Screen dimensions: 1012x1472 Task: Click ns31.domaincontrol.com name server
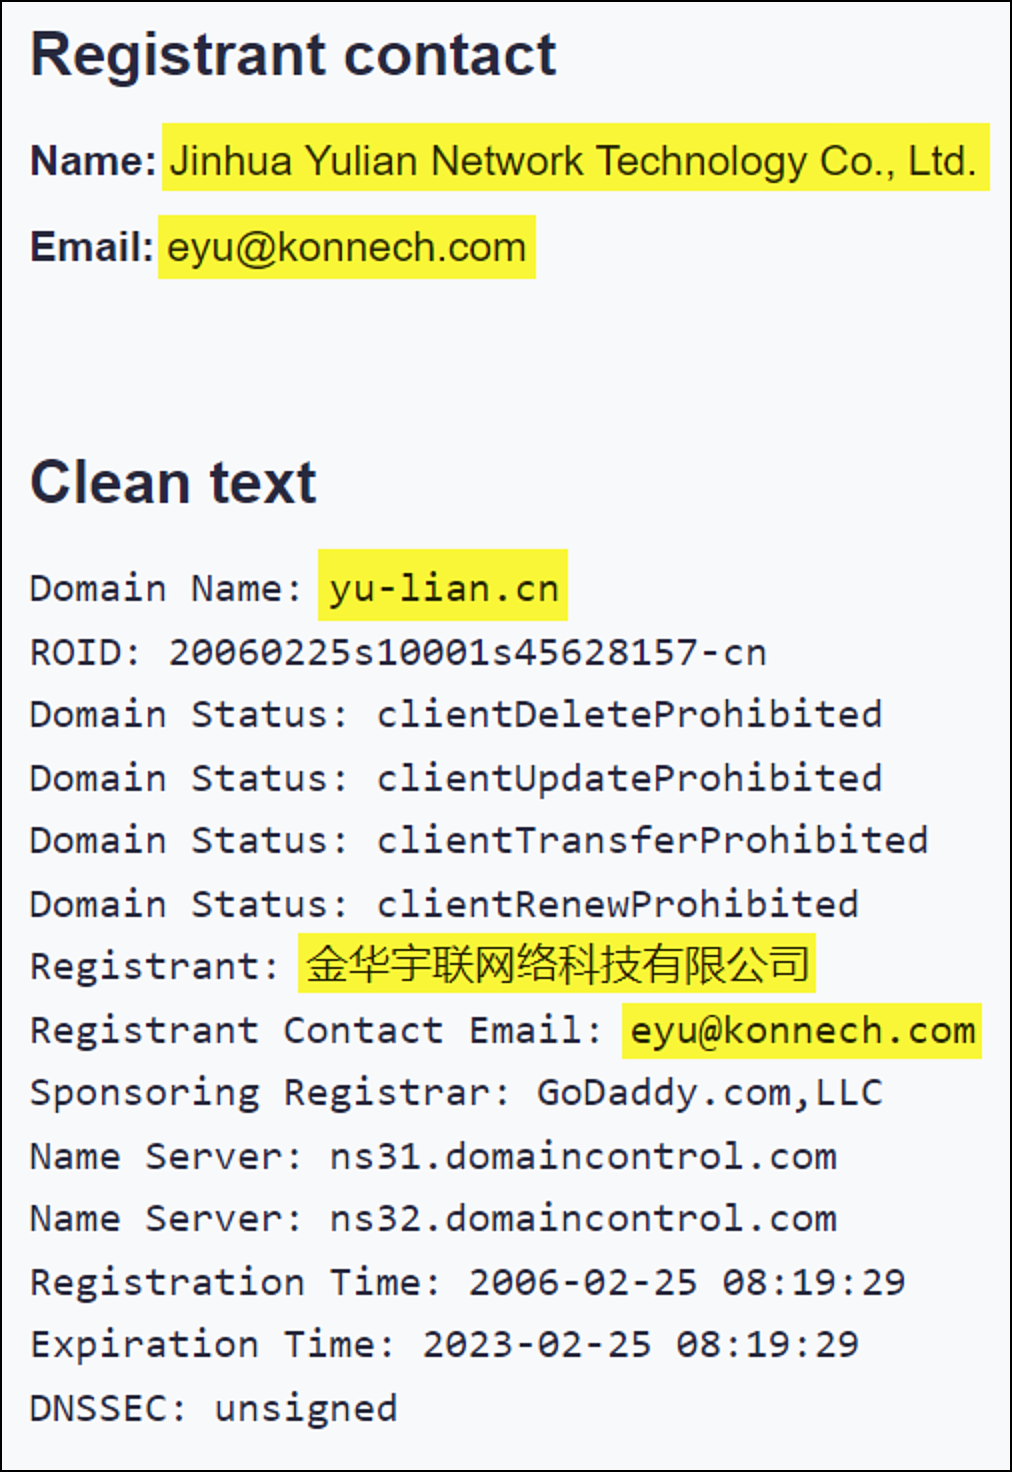click(x=583, y=1156)
